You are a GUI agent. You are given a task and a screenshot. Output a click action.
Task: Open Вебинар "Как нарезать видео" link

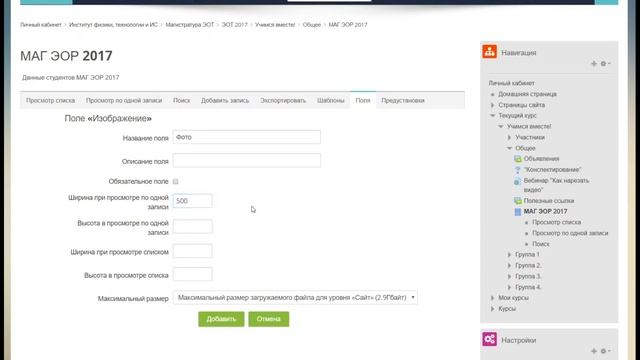[x=556, y=185]
